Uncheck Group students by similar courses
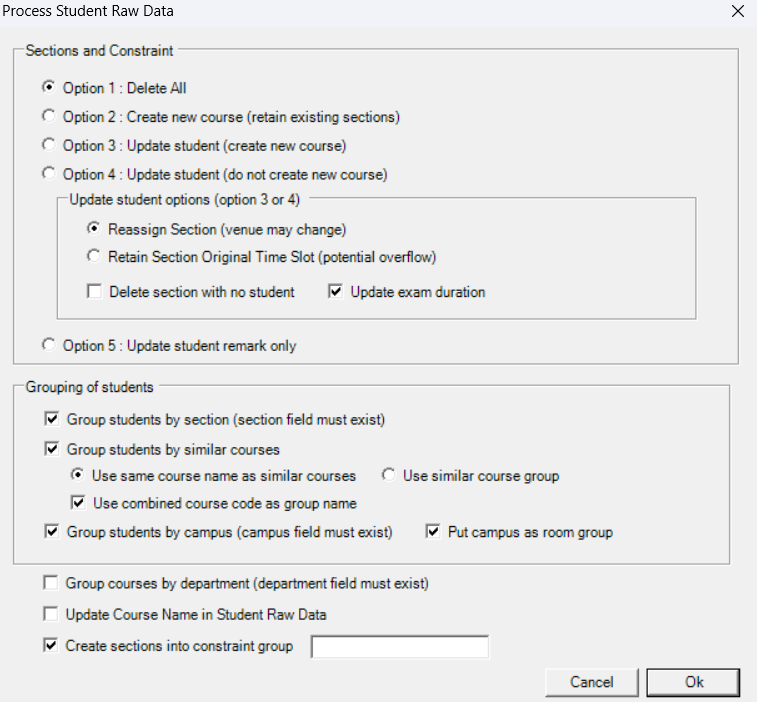757x702 pixels. tap(52, 449)
